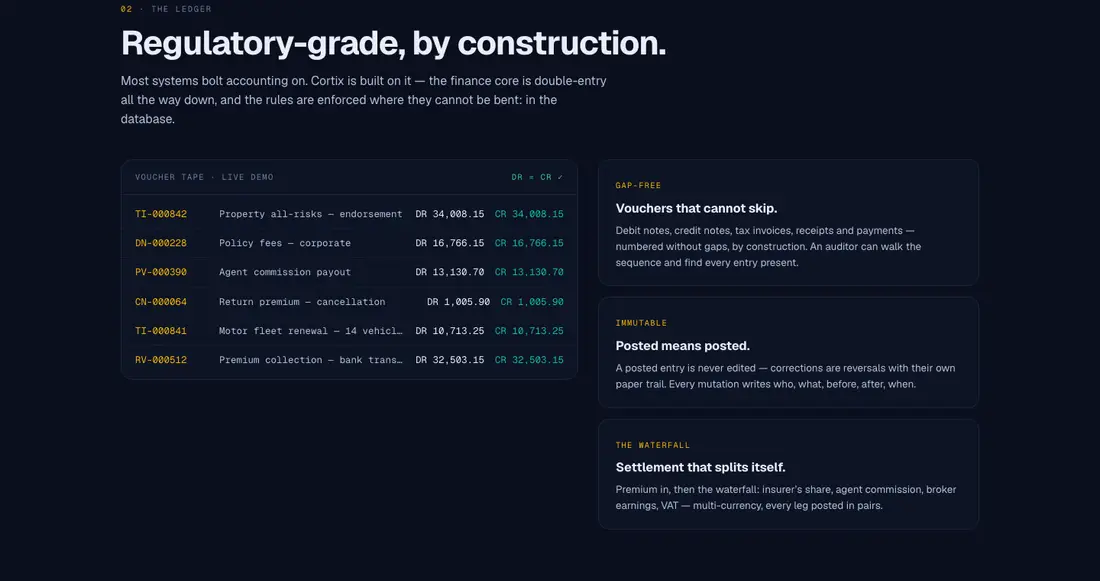1100x581 pixels.
Task: Click the 'Posted means posted.' title
Action: [x=683, y=346]
